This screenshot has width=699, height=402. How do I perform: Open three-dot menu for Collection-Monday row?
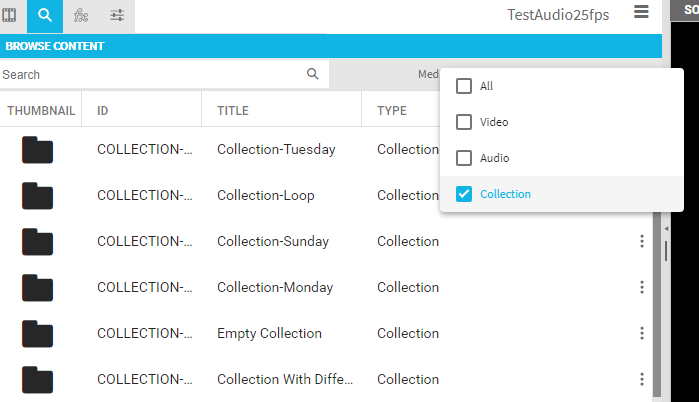coord(642,287)
